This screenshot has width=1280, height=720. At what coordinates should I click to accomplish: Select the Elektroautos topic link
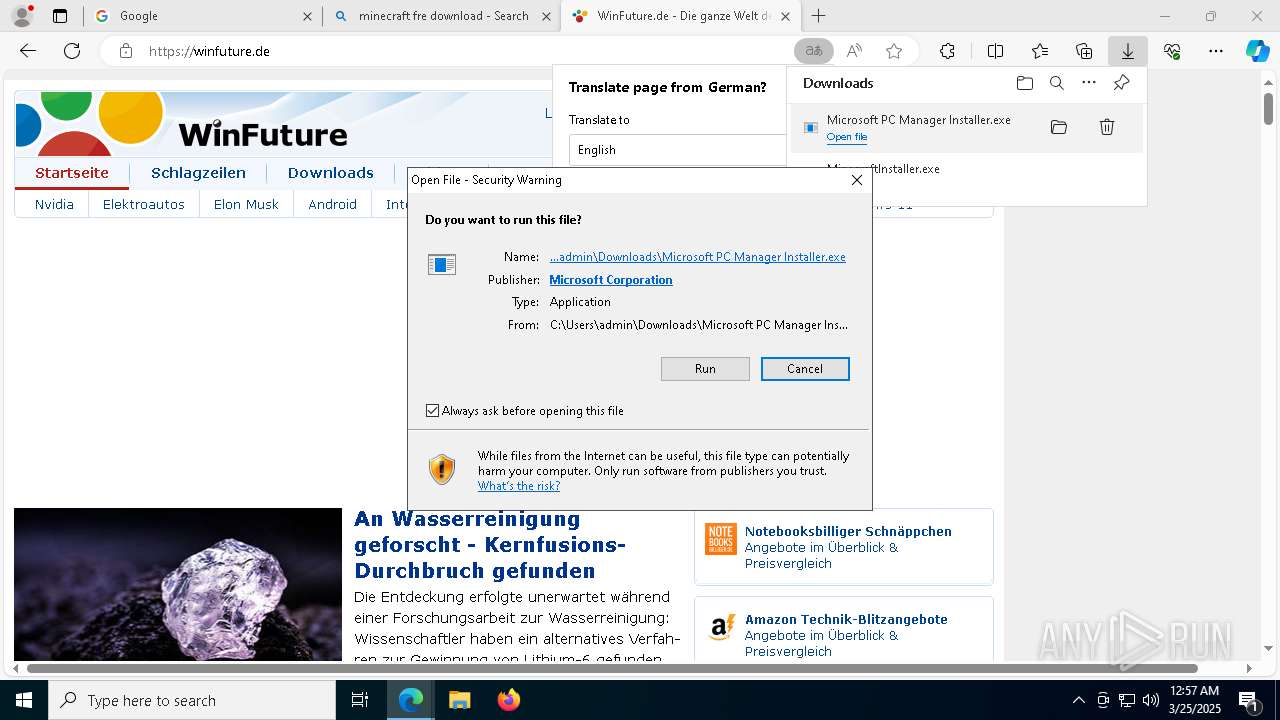coord(144,204)
